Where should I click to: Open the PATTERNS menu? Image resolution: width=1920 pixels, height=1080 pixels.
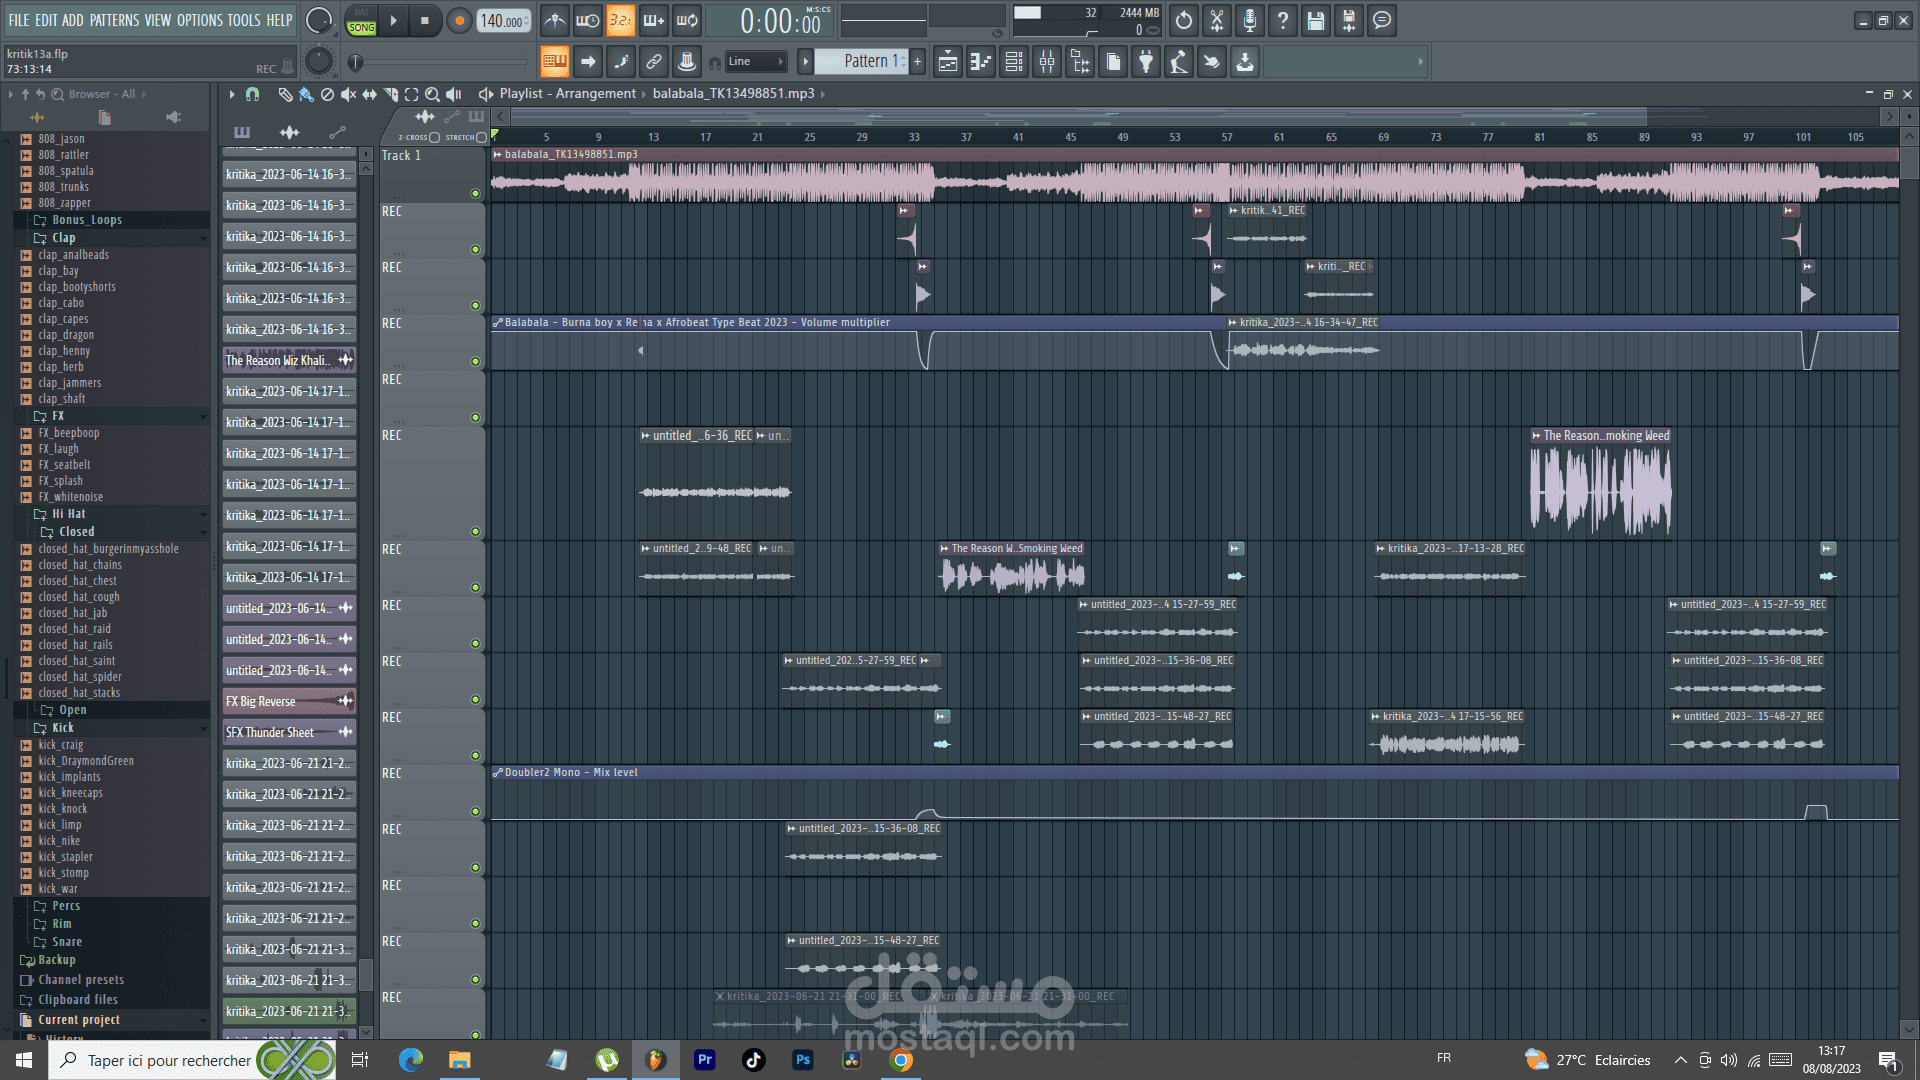[x=114, y=20]
